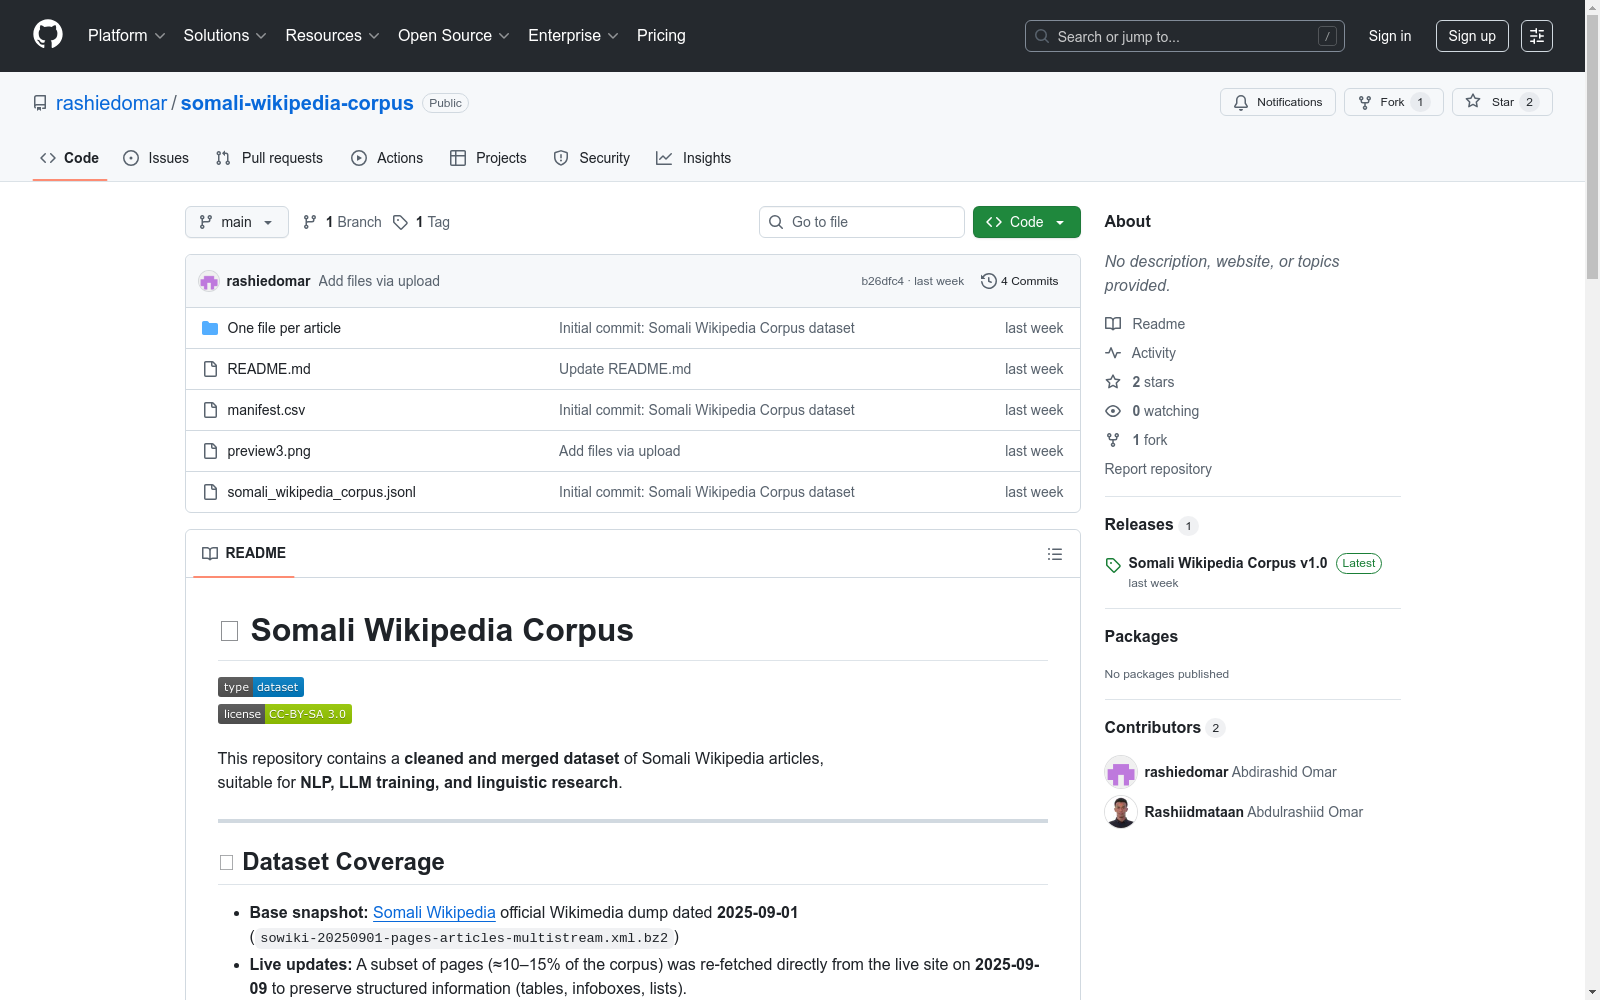This screenshot has width=1600, height=1000.
Task: Click the type dataset badge
Action: (x=261, y=687)
